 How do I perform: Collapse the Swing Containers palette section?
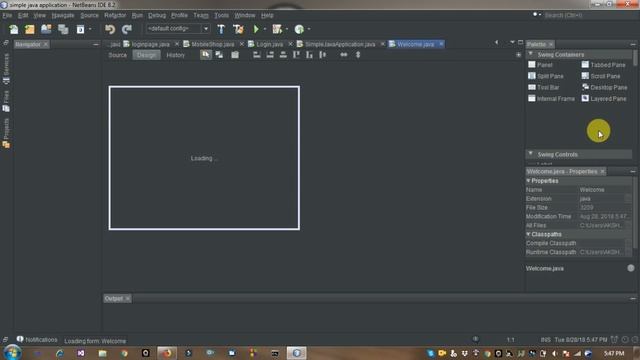[531, 54]
